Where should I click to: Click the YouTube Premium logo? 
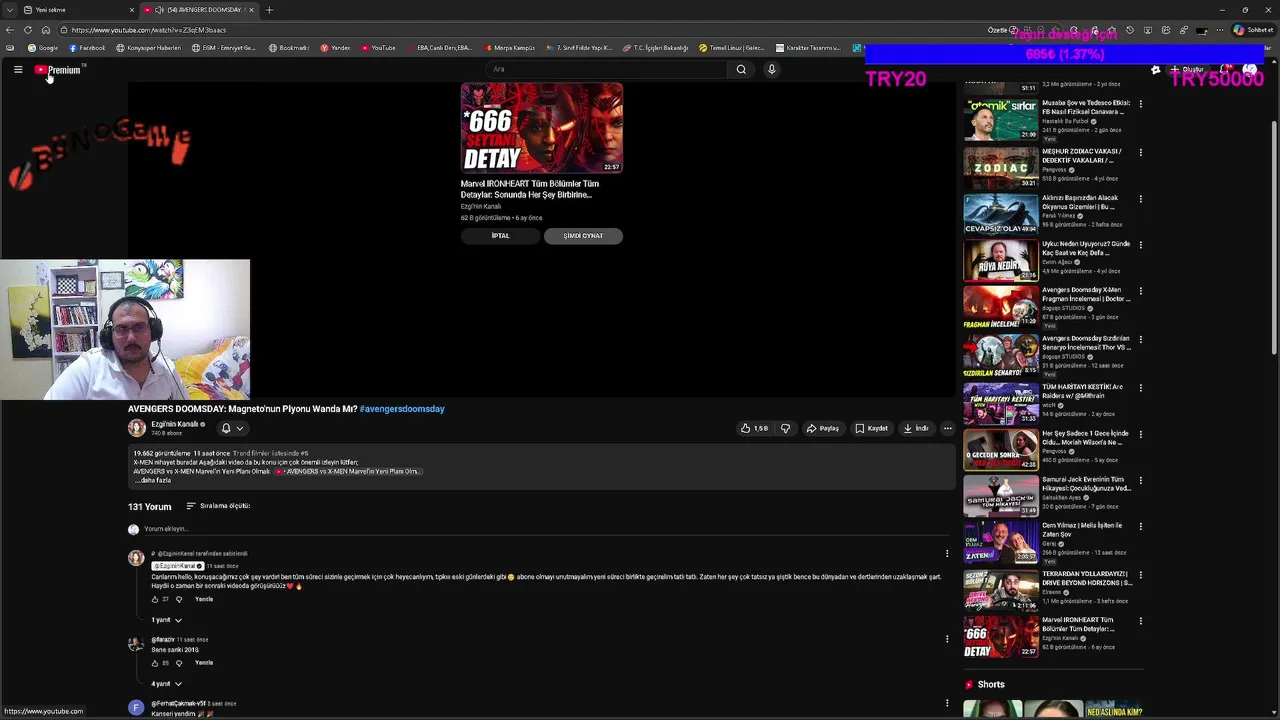click(x=58, y=70)
